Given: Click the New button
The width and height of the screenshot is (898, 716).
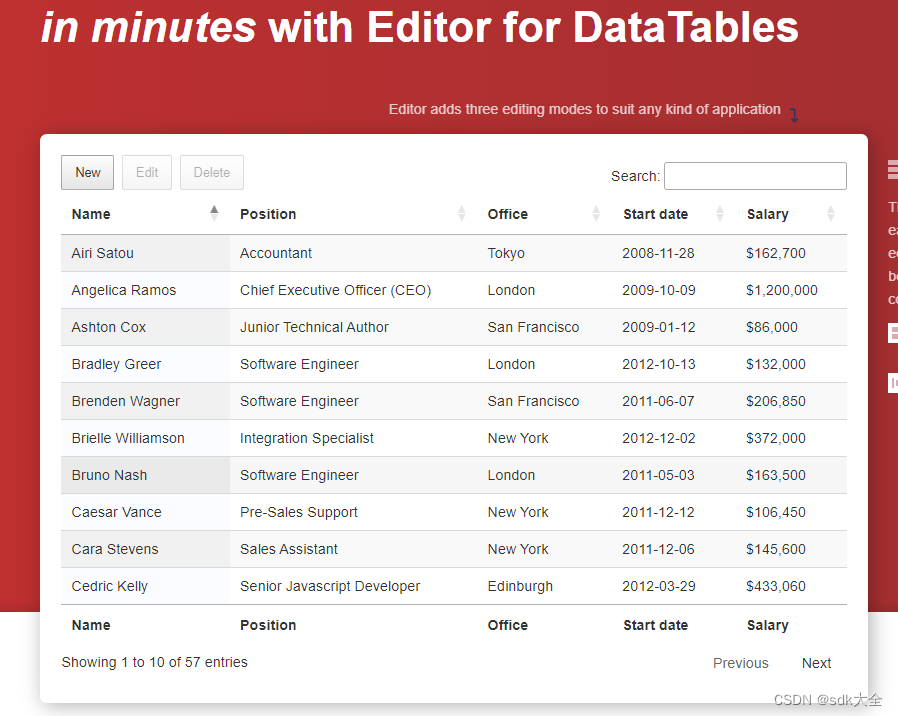Looking at the screenshot, I should pyautogui.click(x=88, y=172).
